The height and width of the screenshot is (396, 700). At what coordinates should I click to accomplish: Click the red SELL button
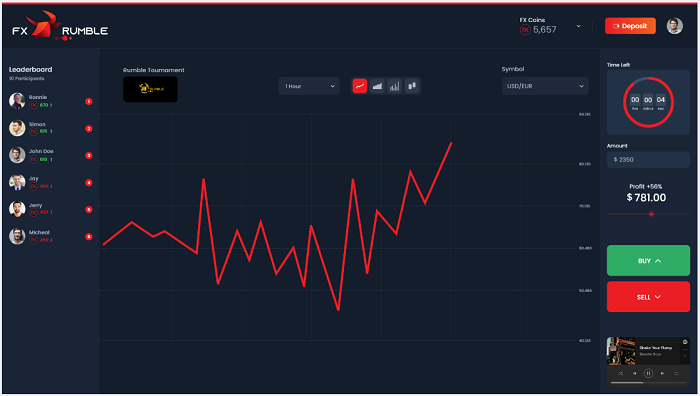(x=648, y=297)
